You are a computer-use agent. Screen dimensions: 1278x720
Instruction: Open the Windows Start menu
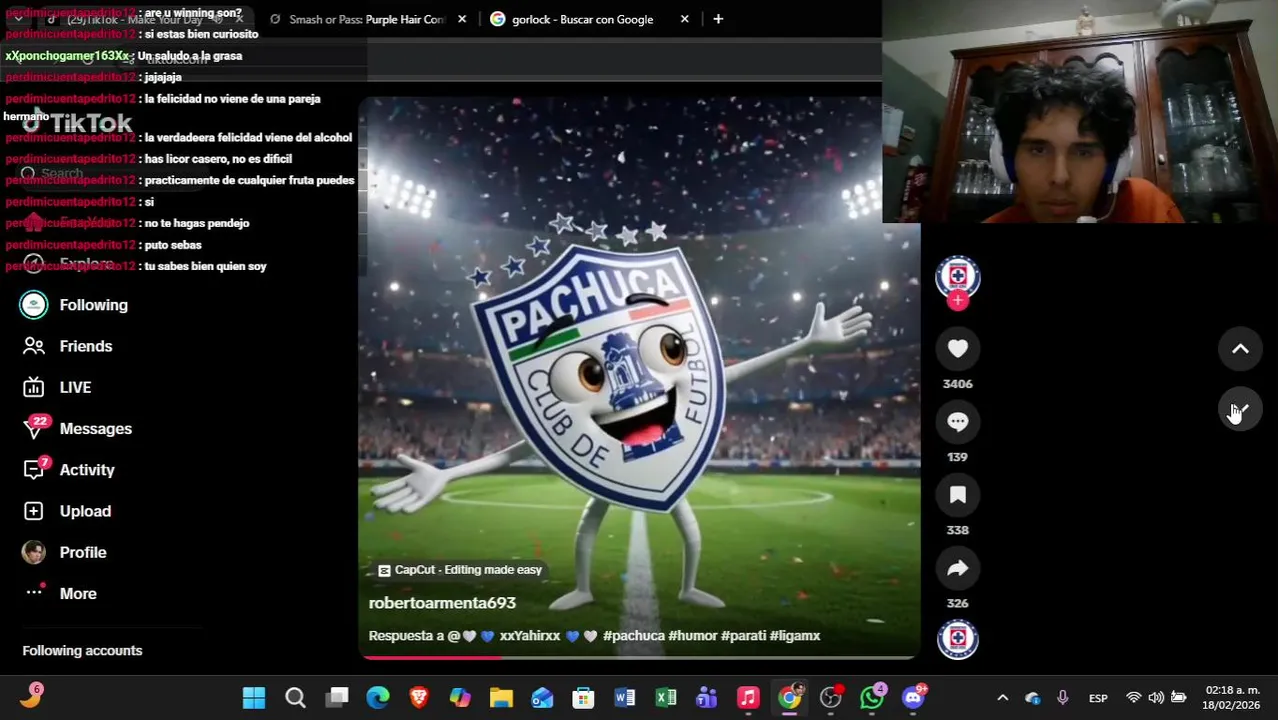click(254, 698)
